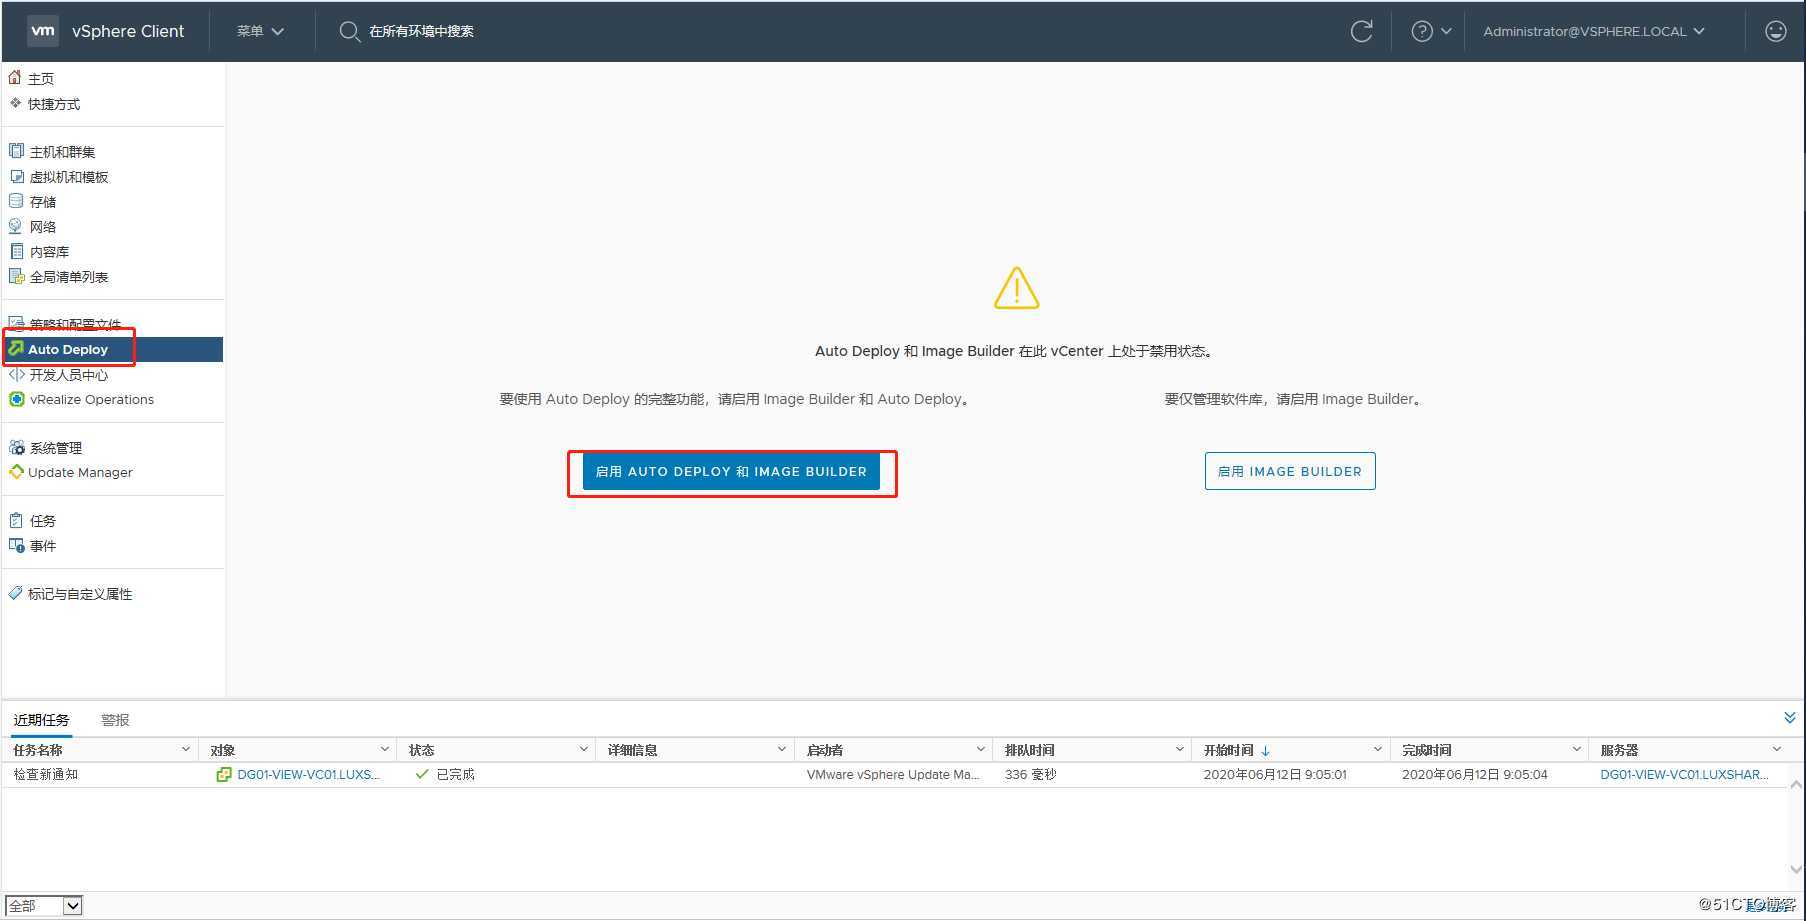Click the Tasks clipboard icon
The width and height of the screenshot is (1806, 921).
(16, 520)
